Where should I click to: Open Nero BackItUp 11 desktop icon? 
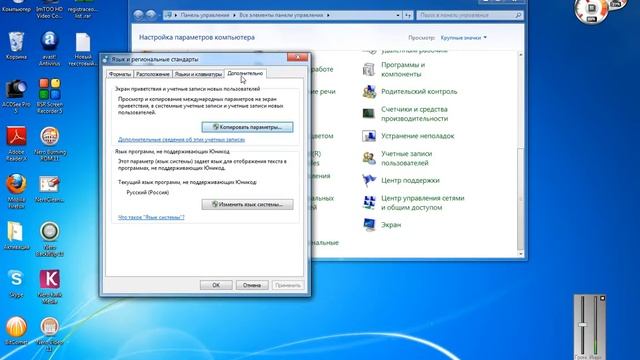click(x=50, y=239)
